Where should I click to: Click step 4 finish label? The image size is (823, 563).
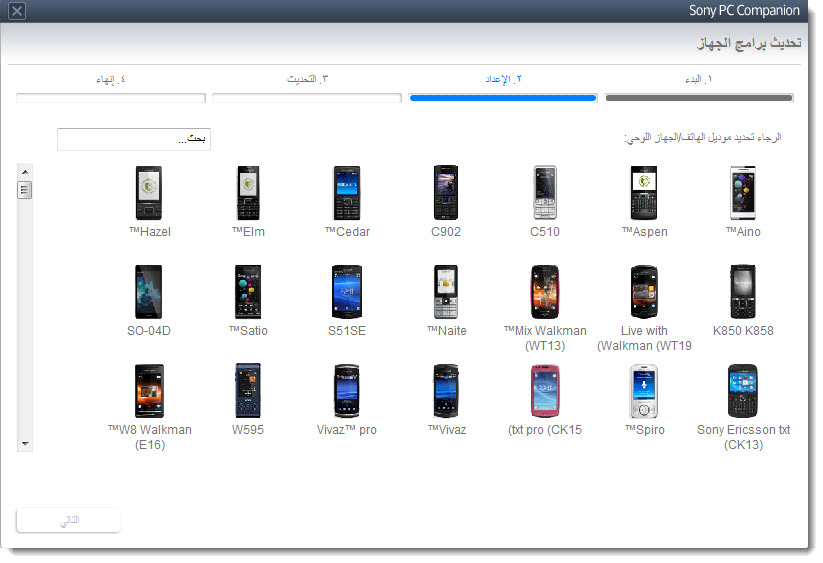point(111,79)
